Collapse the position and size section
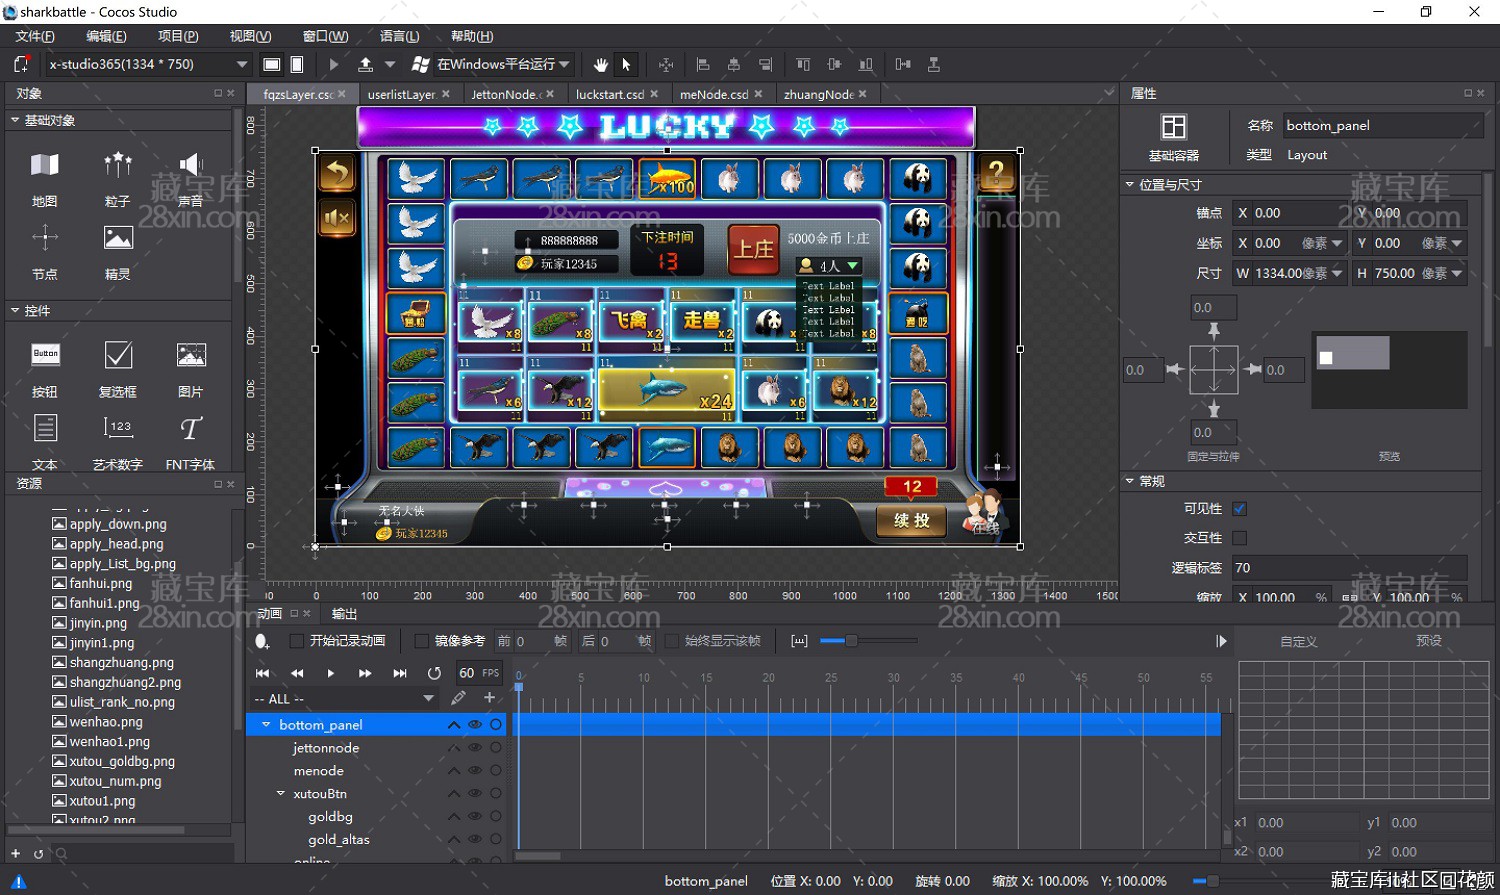Viewport: 1500px width, 895px height. (1130, 185)
